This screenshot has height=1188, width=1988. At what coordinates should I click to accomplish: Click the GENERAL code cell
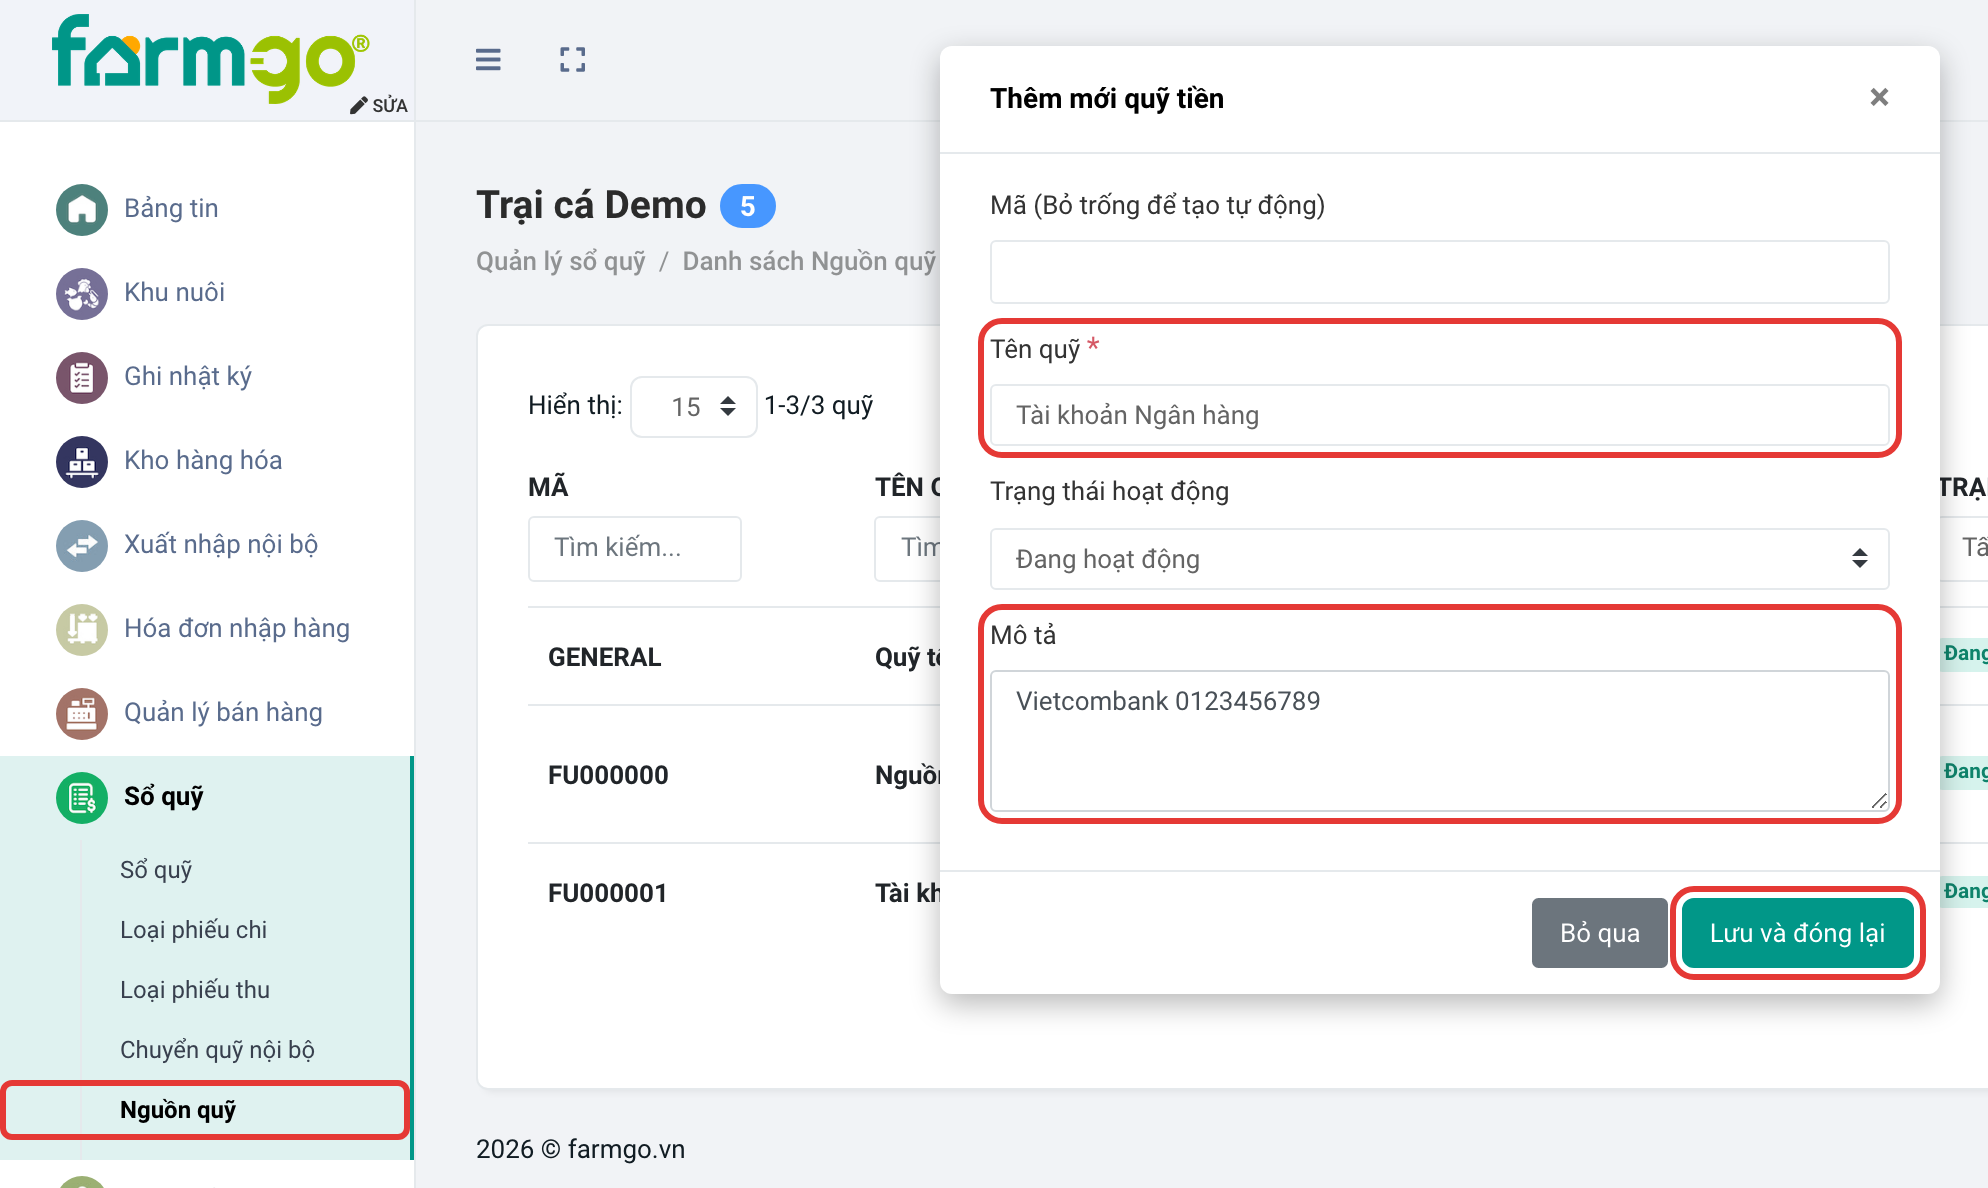pyautogui.click(x=604, y=657)
